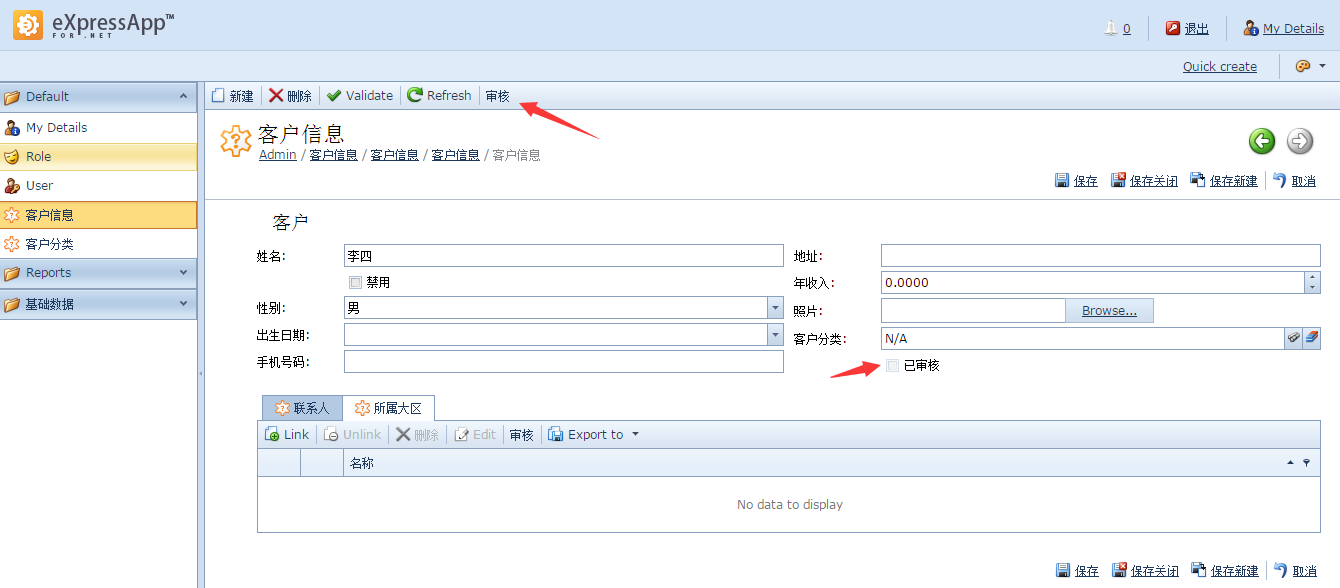
Task: Toggle the 禁用 checkbox
Action: pyautogui.click(x=355, y=283)
